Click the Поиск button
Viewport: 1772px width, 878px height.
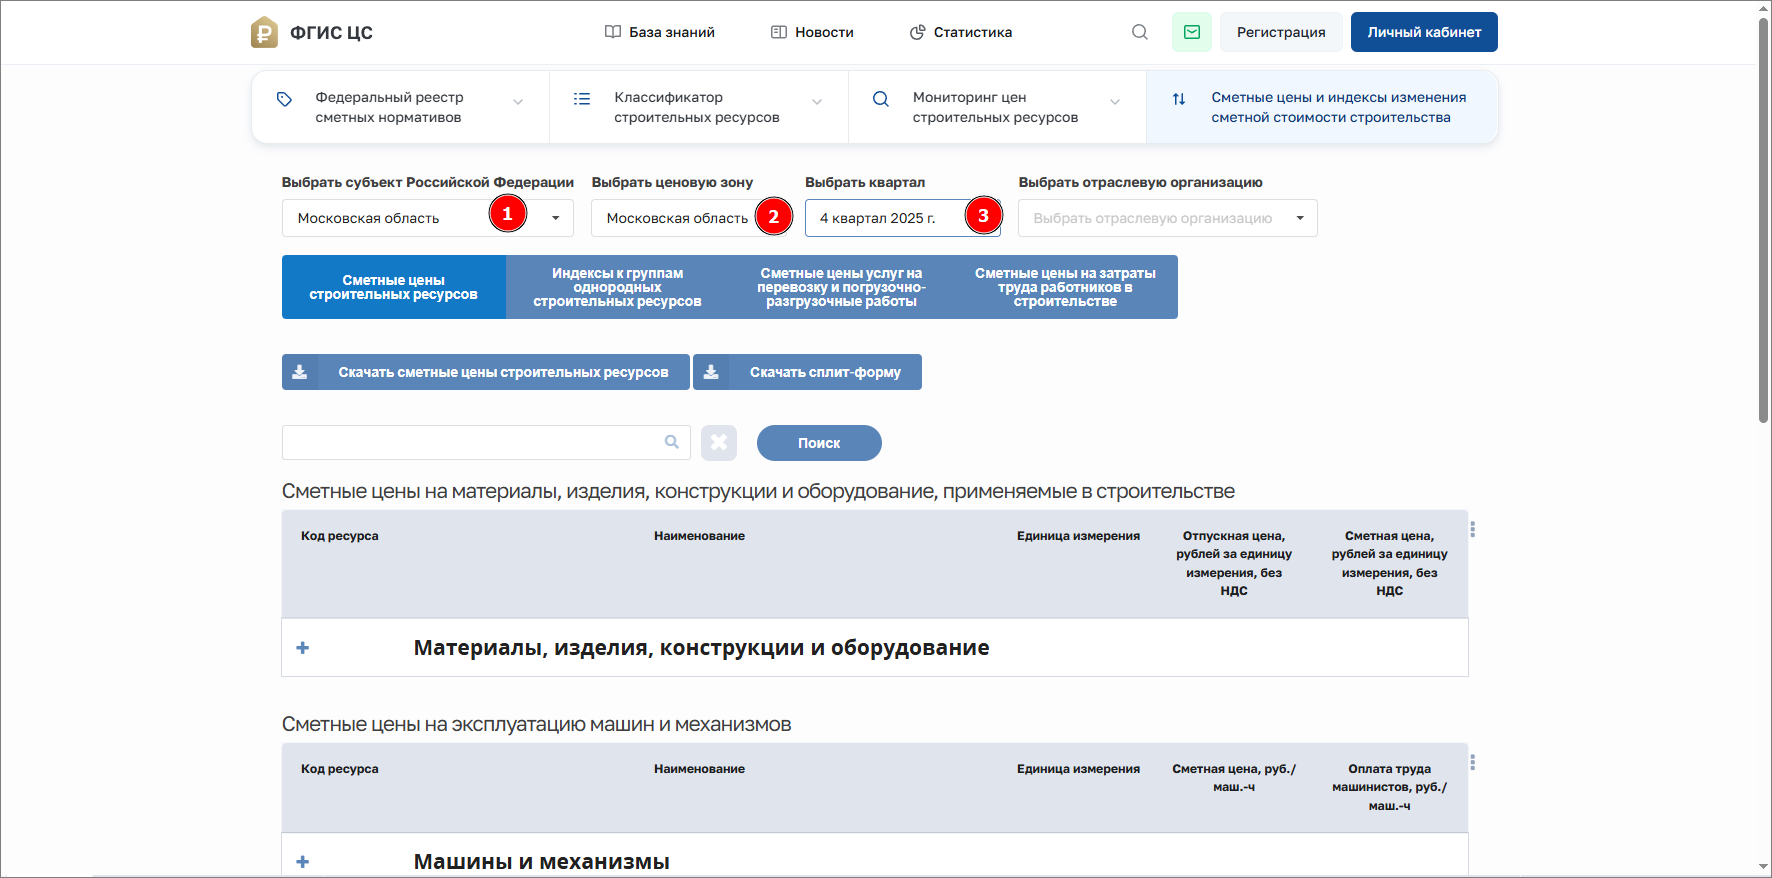[x=819, y=443]
